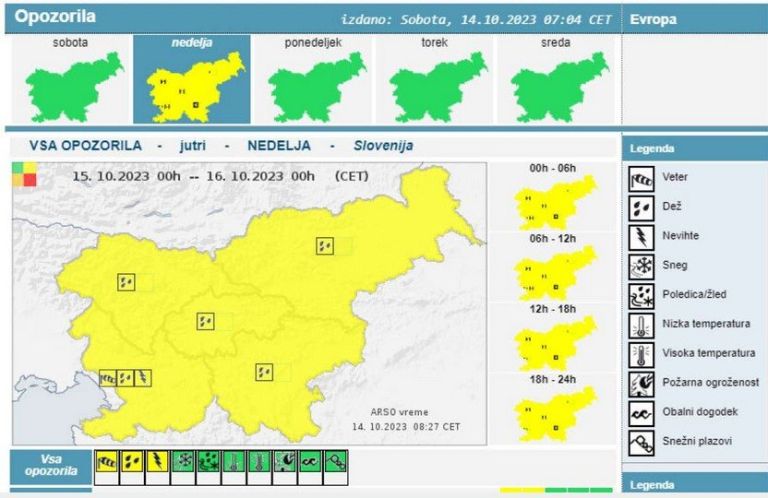Select the avalanche filter in bottom toolbar

[338, 461]
